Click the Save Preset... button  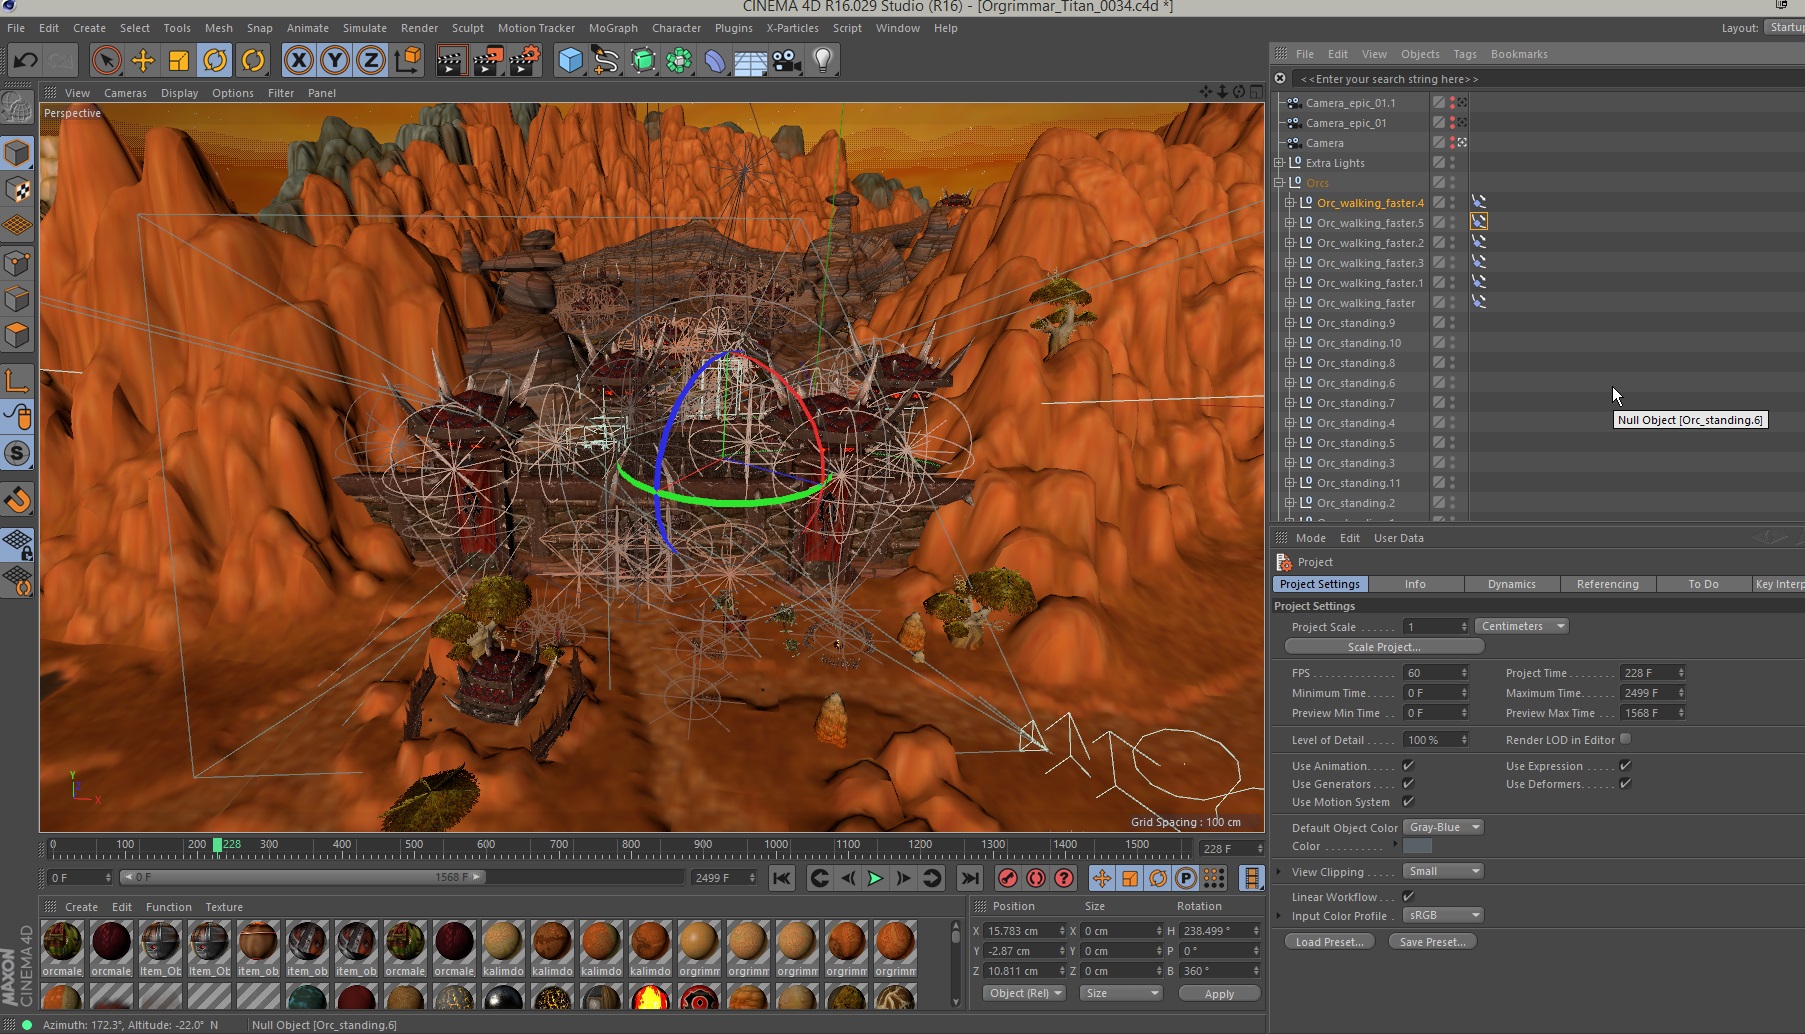pos(1433,942)
